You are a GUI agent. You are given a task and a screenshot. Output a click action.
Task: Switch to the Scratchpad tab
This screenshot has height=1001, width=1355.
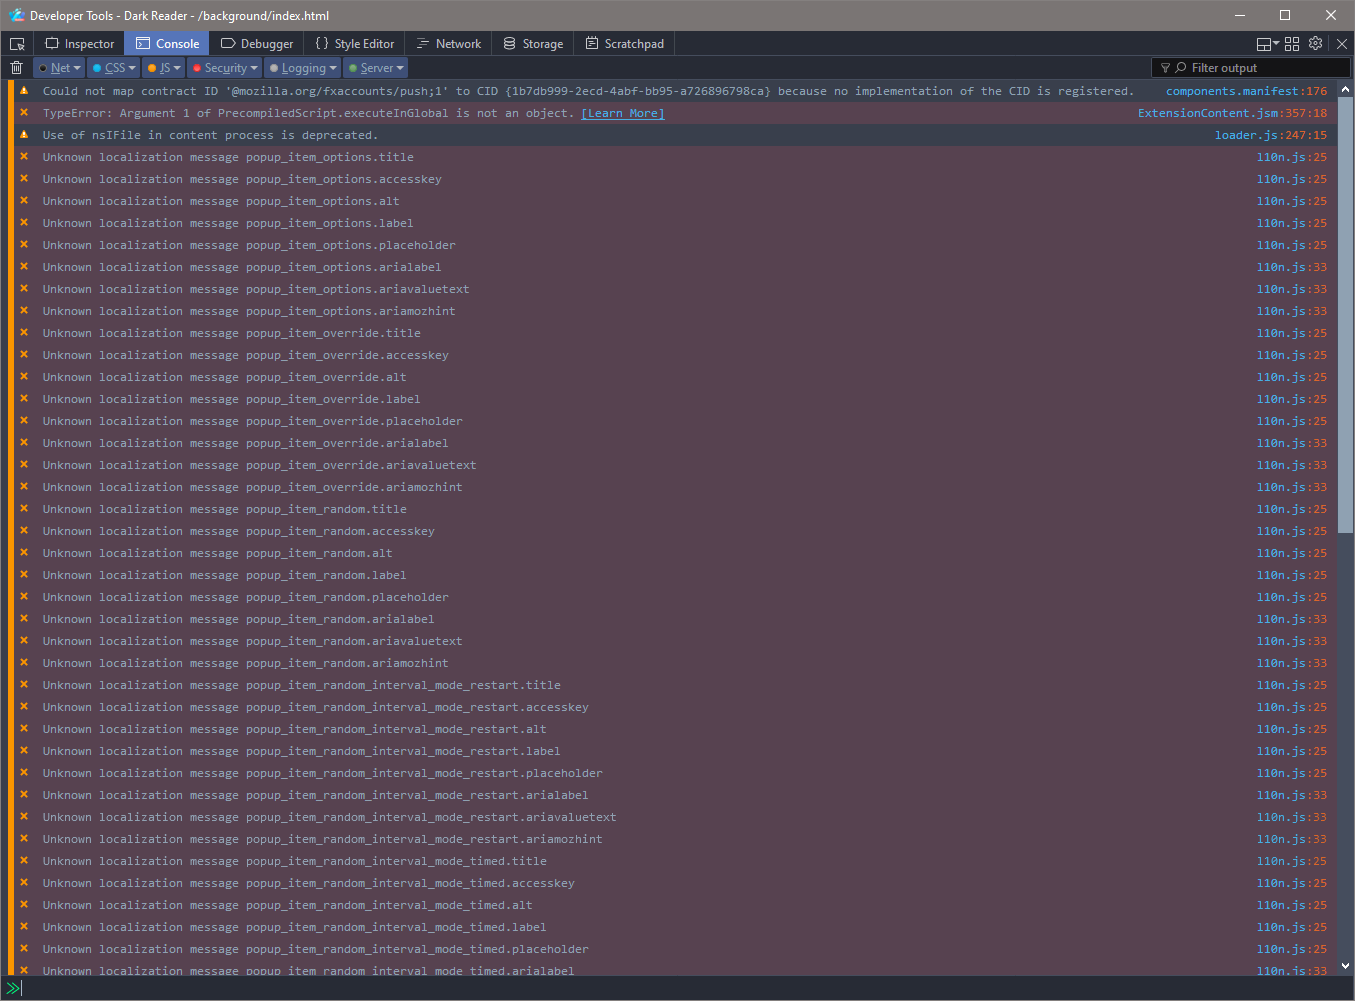pos(625,44)
